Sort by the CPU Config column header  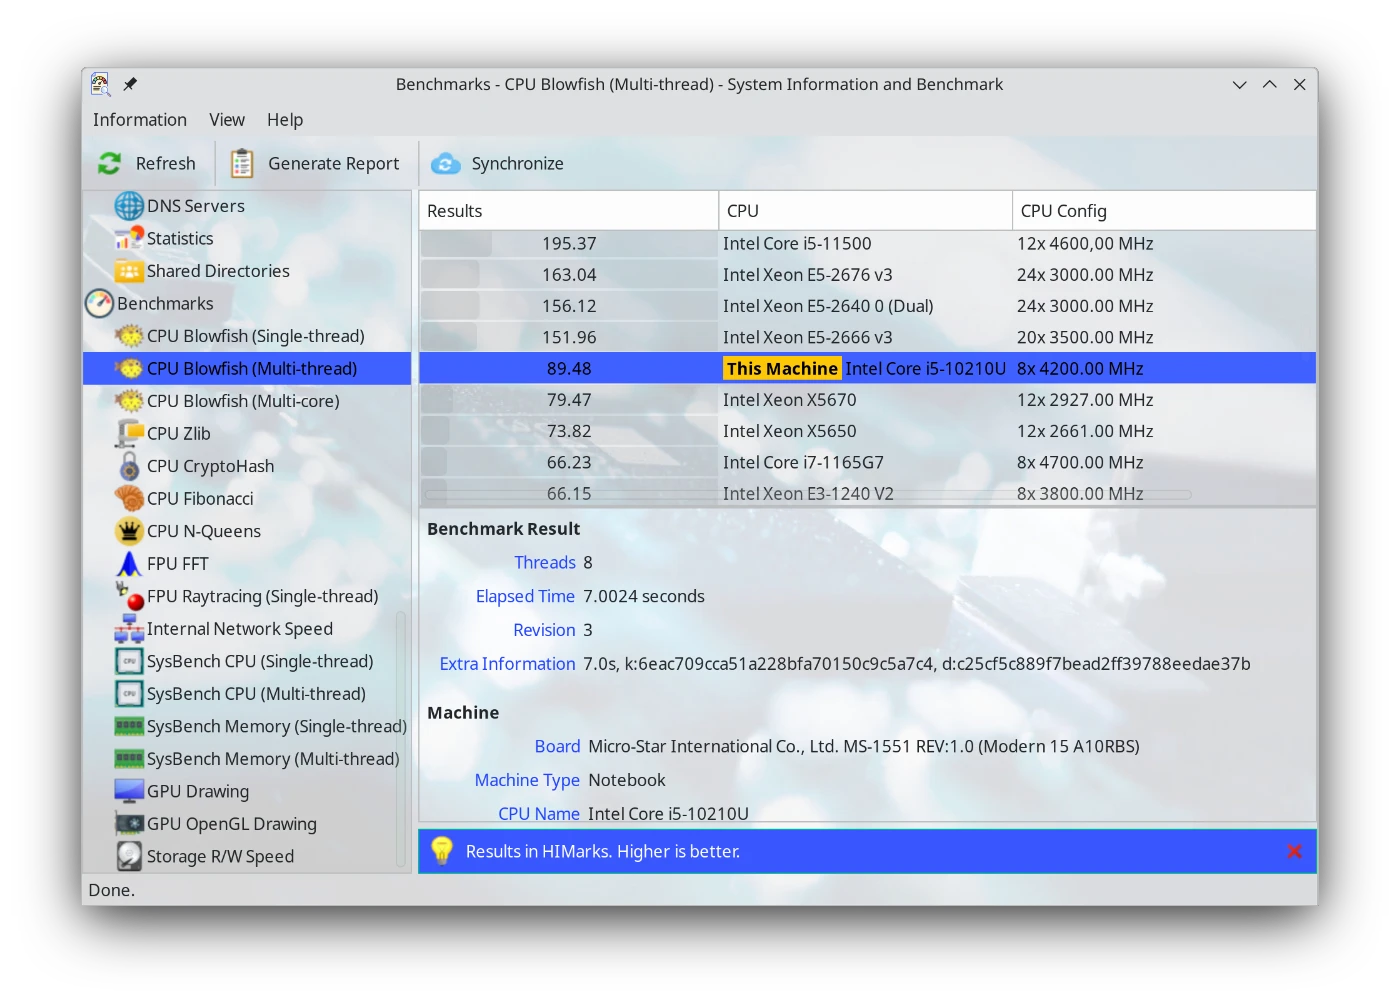(1162, 211)
